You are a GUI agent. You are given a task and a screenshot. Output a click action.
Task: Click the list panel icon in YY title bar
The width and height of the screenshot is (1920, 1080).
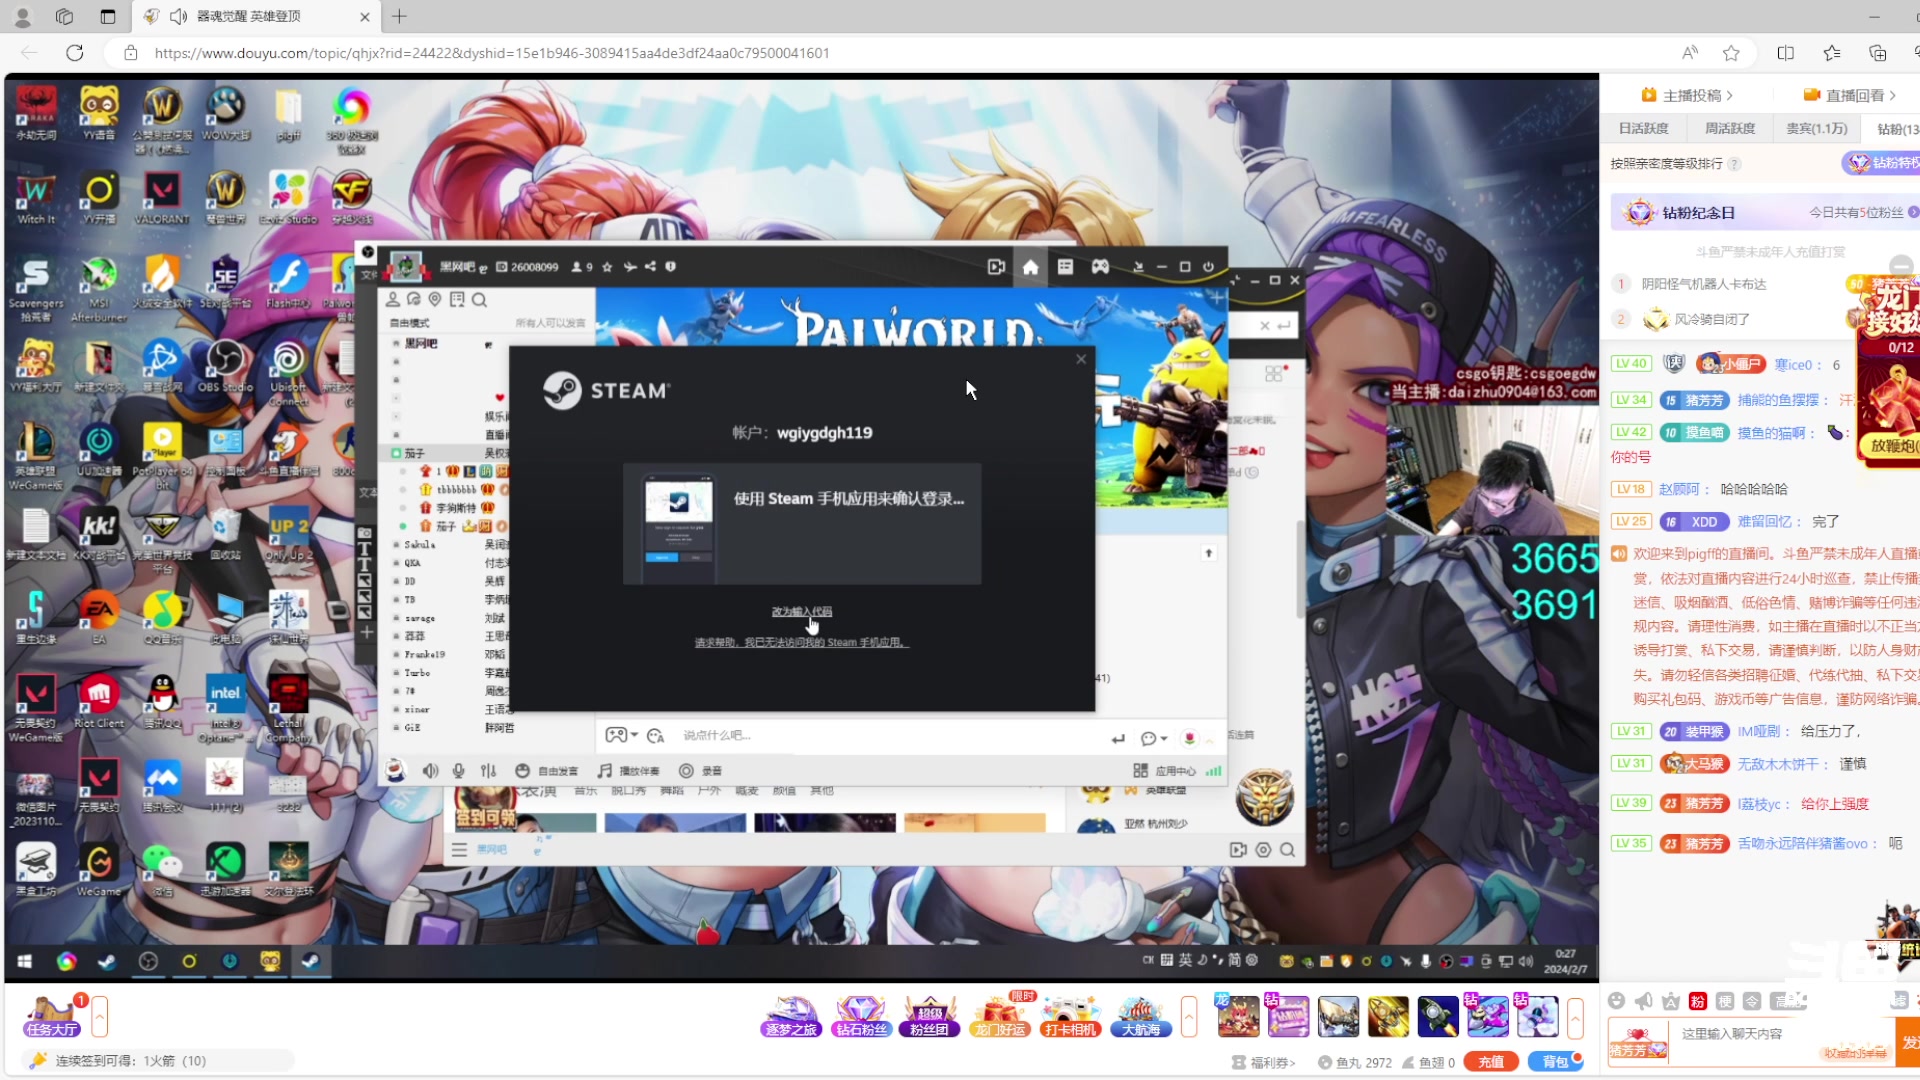click(1065, 267)
